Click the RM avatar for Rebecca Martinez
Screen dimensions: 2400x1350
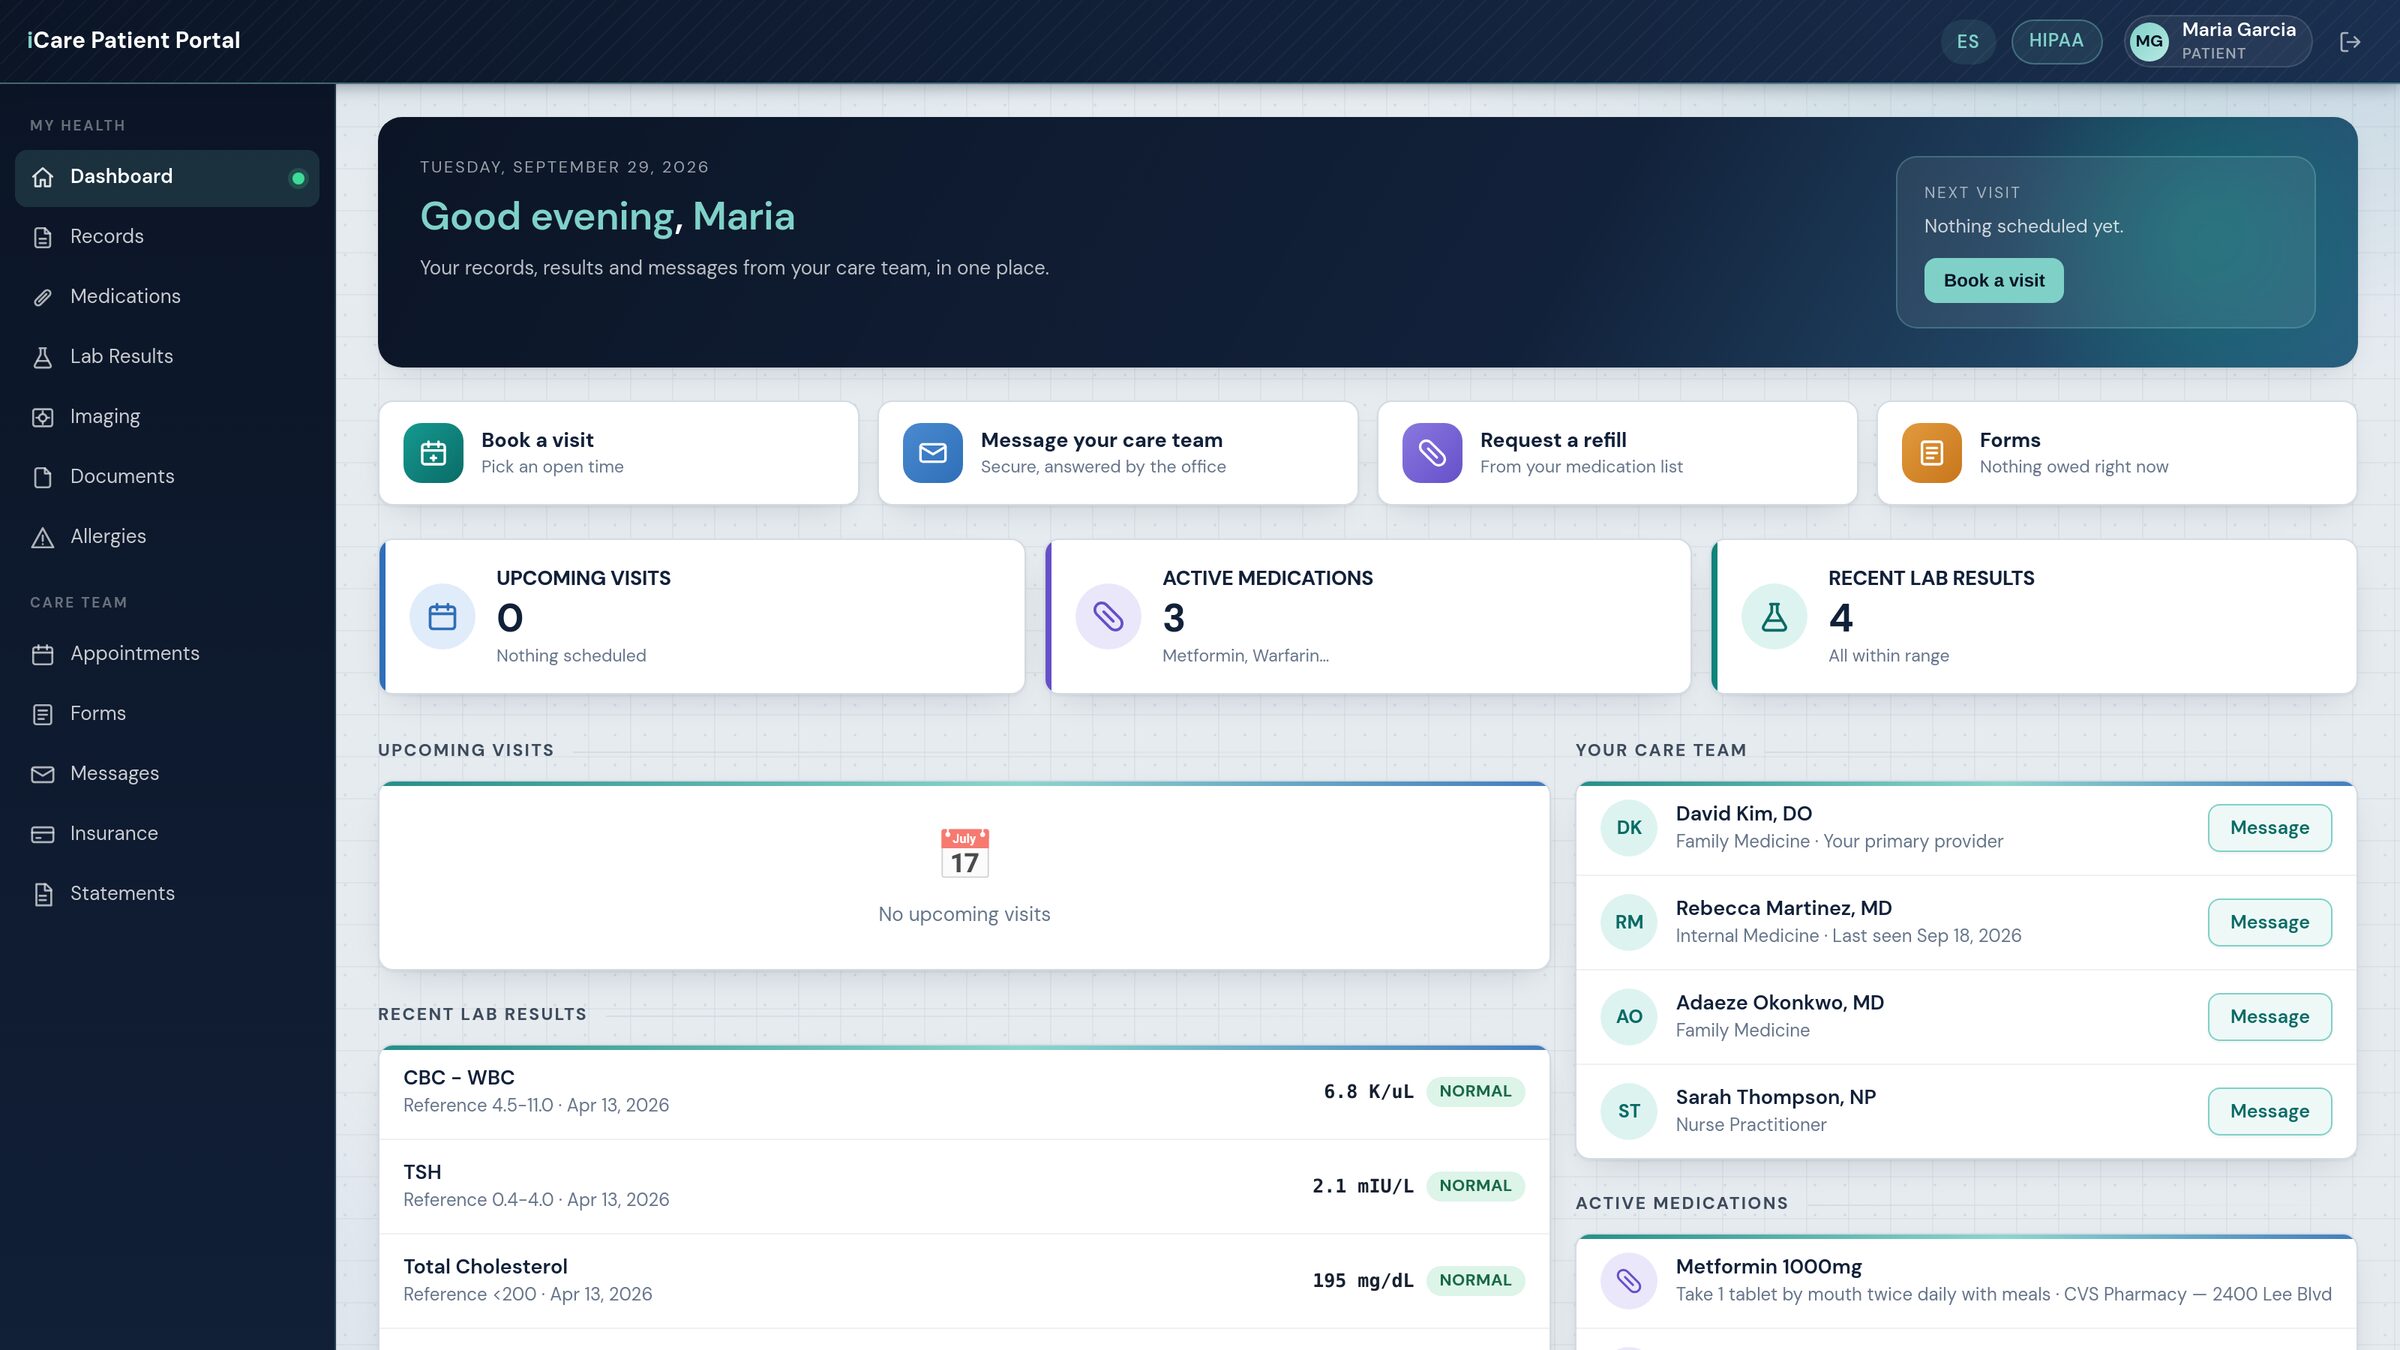pyautogui.click(x=1629, y=922)
